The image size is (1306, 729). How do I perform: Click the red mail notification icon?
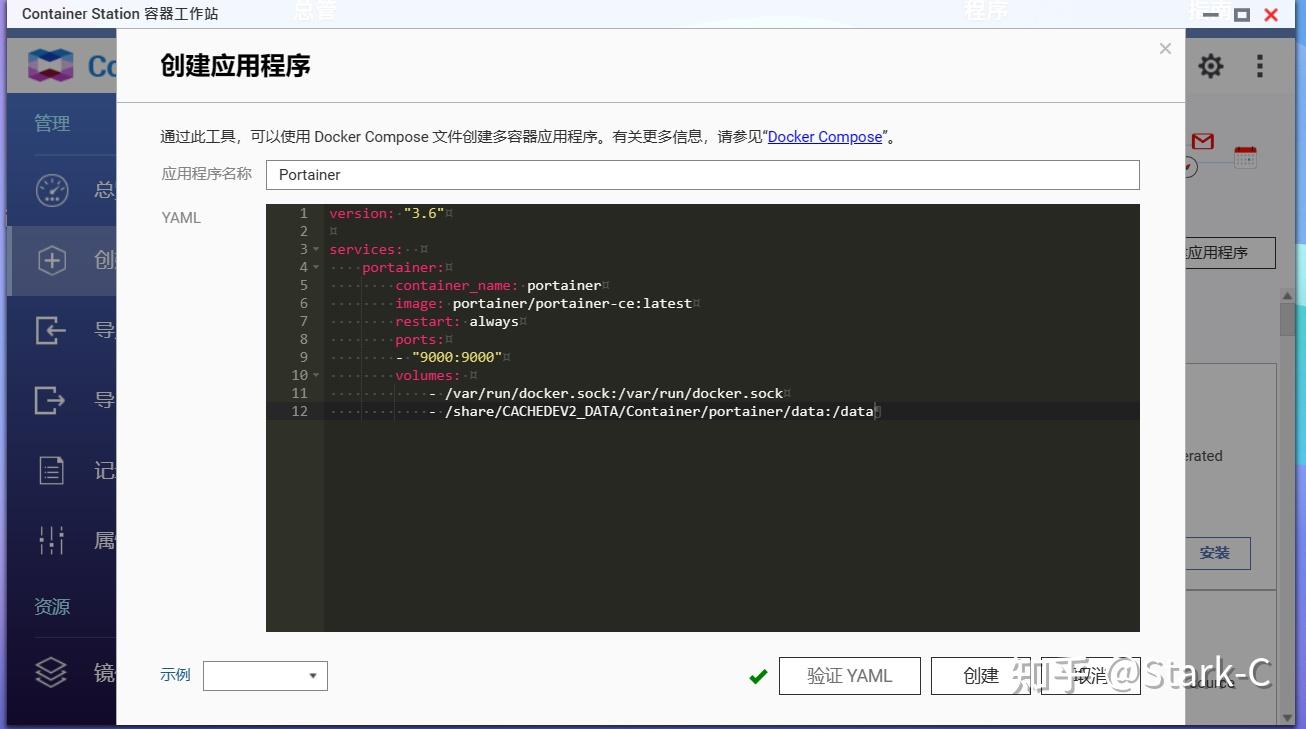(x=1201, y=142)
